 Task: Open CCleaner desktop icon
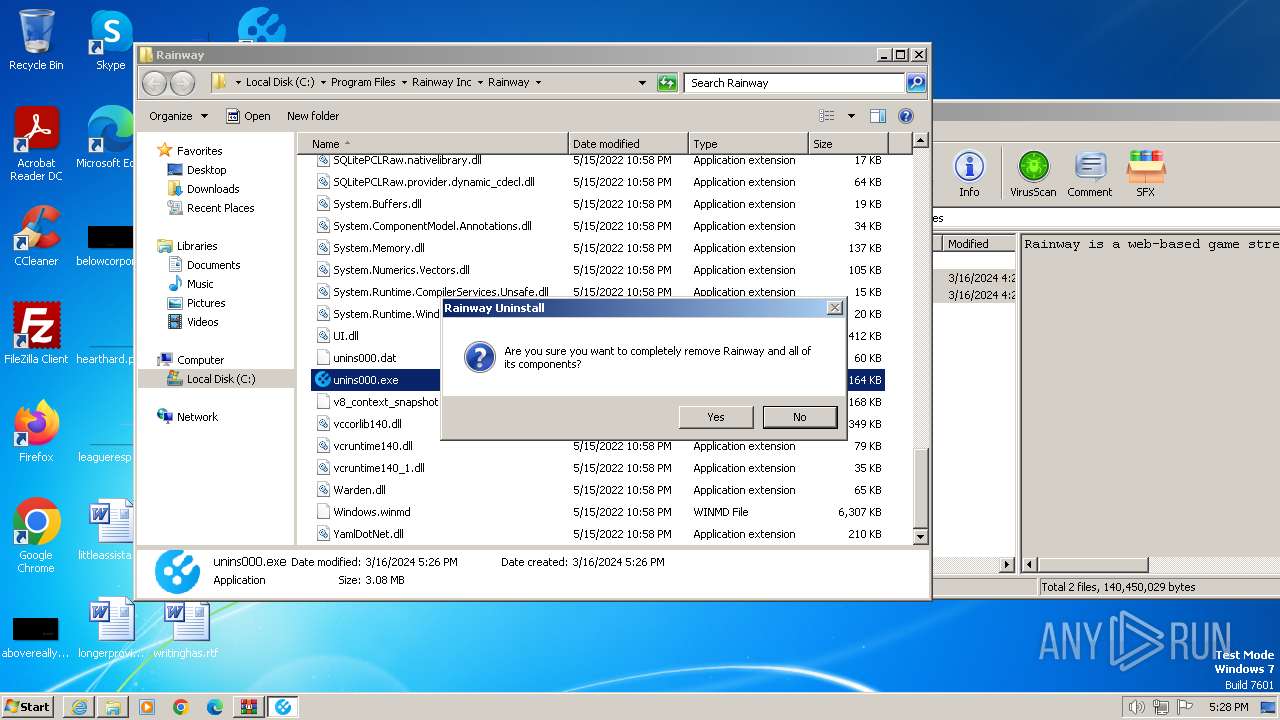[36, 236]
